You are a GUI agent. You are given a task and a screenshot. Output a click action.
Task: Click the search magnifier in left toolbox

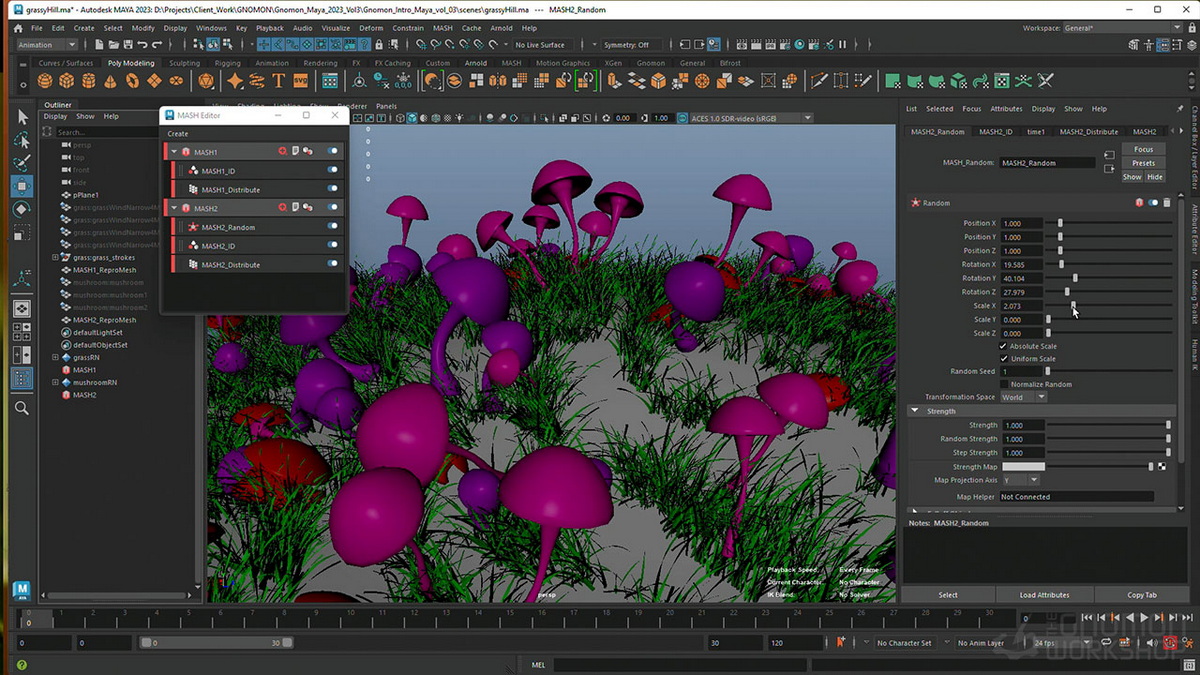click(22, 408)
